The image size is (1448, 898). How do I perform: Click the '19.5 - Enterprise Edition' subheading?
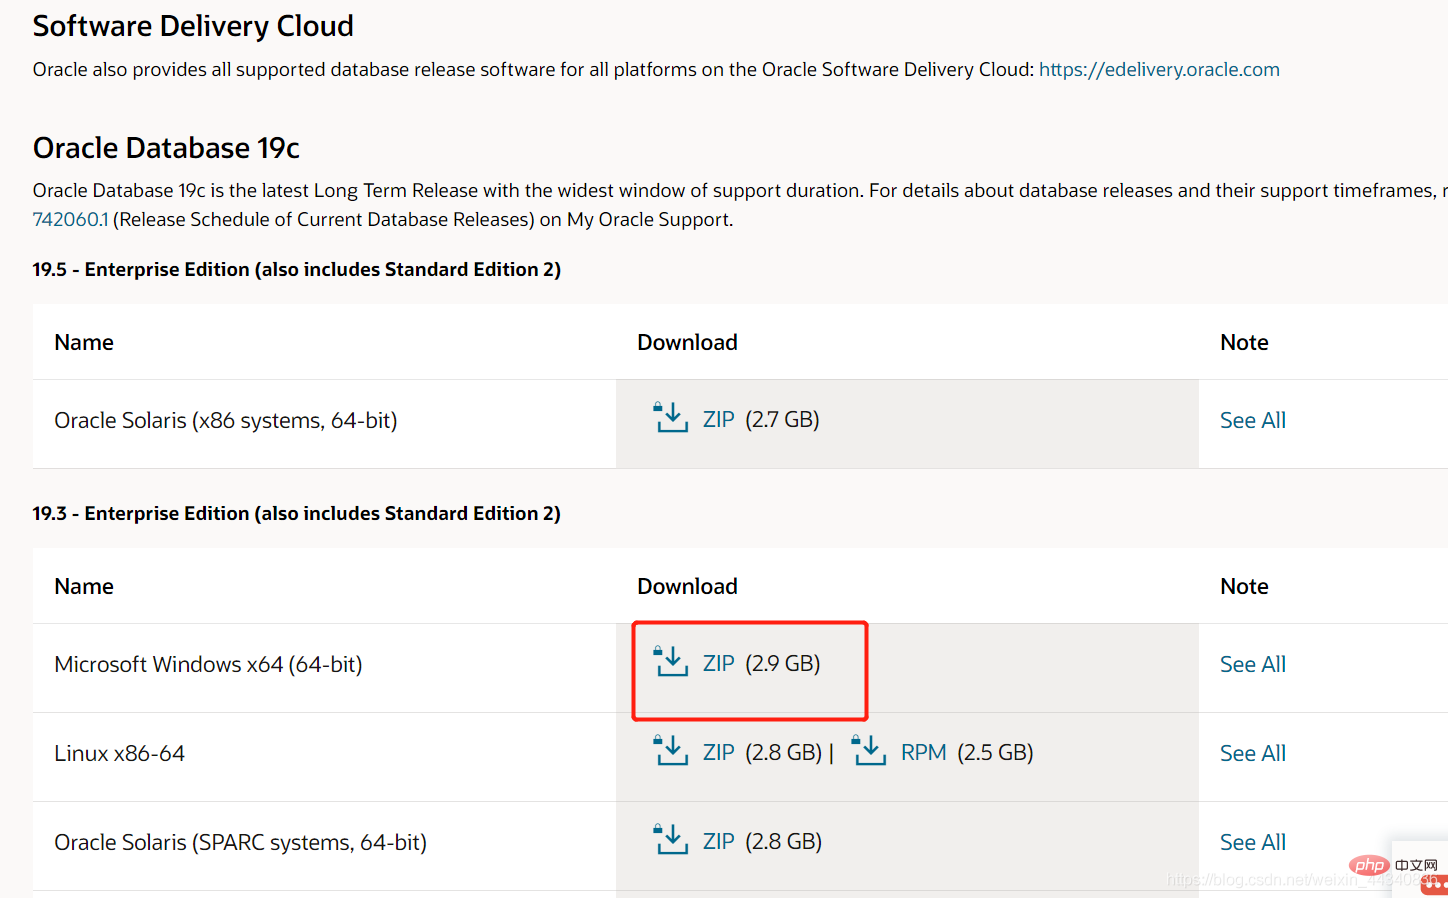tap(297, 269)
